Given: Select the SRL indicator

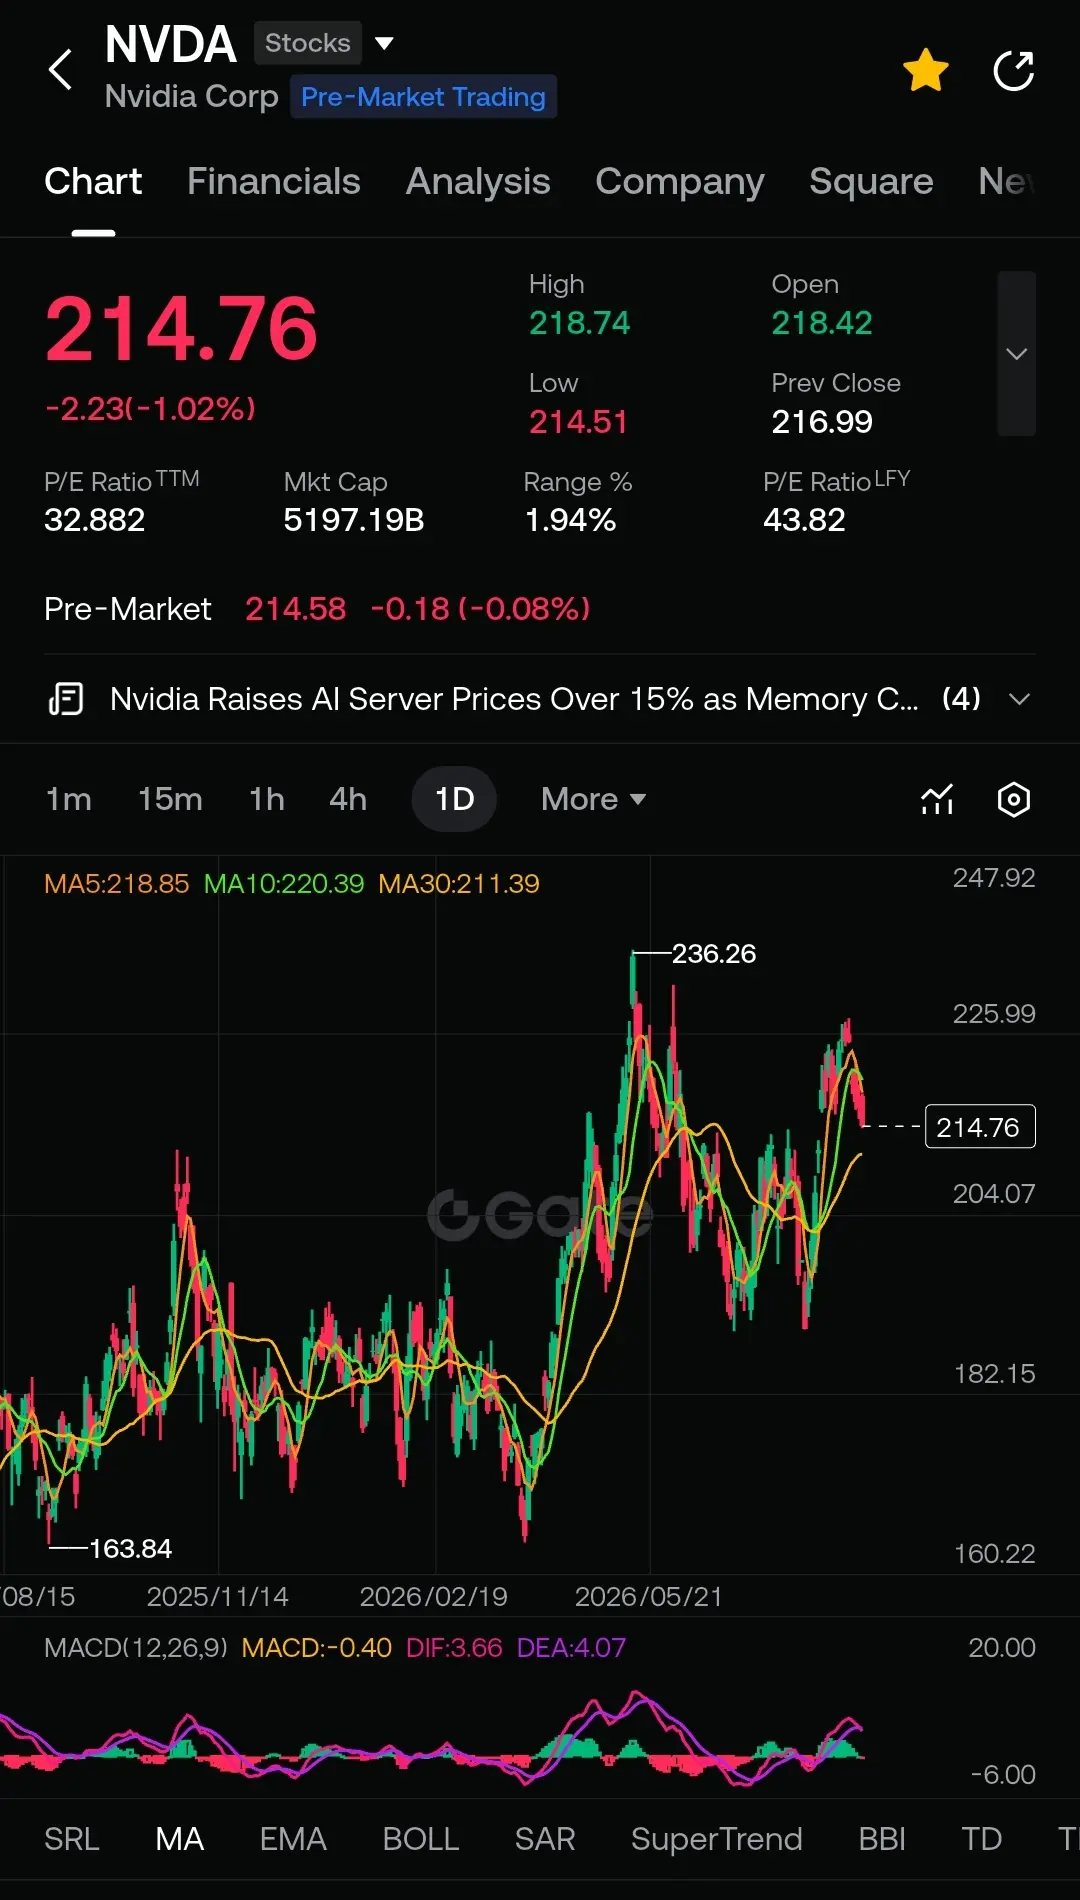Looking at the screenshot, I should point(72,1839).
